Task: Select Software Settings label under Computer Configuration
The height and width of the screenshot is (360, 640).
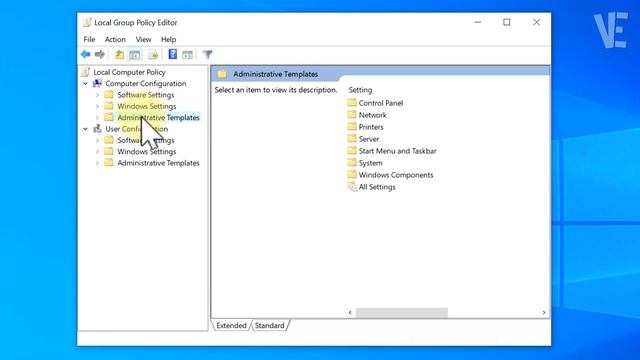Action: (146, 95)
